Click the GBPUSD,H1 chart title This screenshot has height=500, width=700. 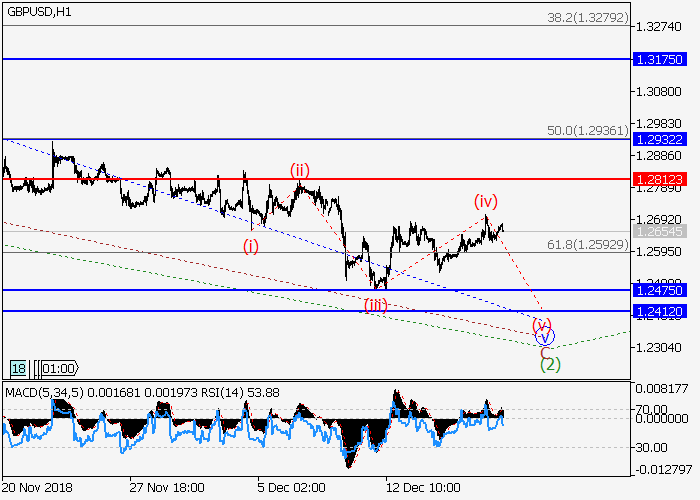[x=38, y=9]
